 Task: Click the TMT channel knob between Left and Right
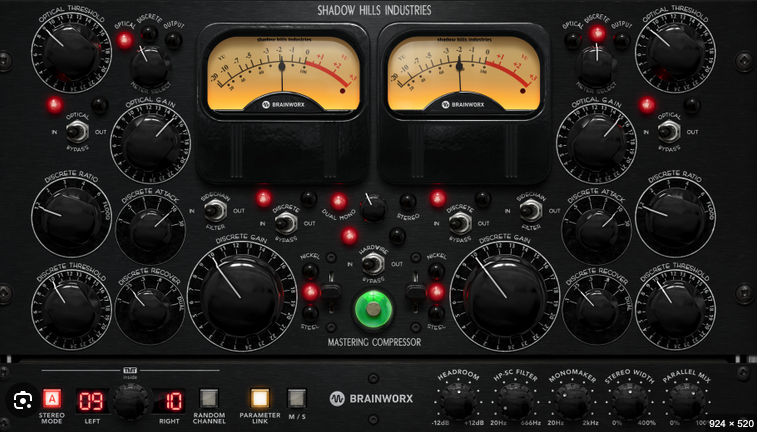coord(130,402)
